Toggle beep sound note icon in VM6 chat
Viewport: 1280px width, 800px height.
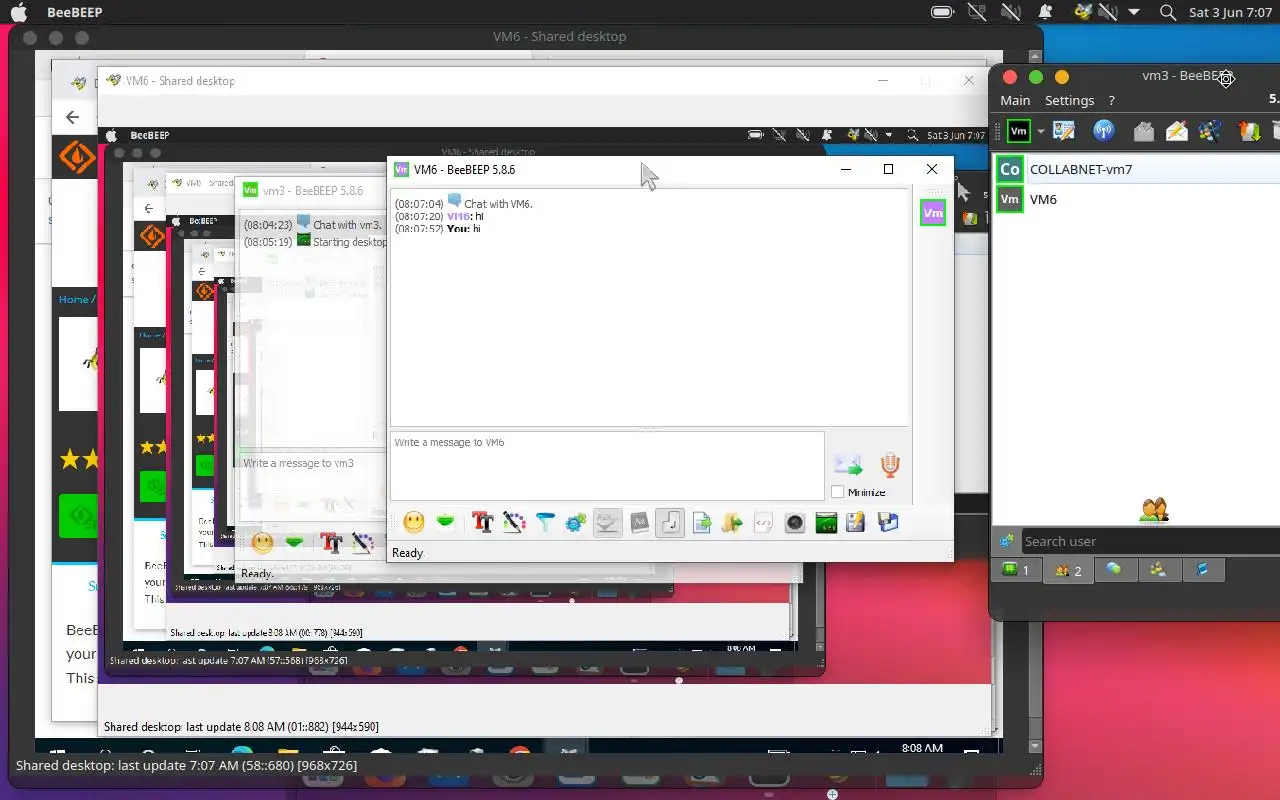(670, 522)
